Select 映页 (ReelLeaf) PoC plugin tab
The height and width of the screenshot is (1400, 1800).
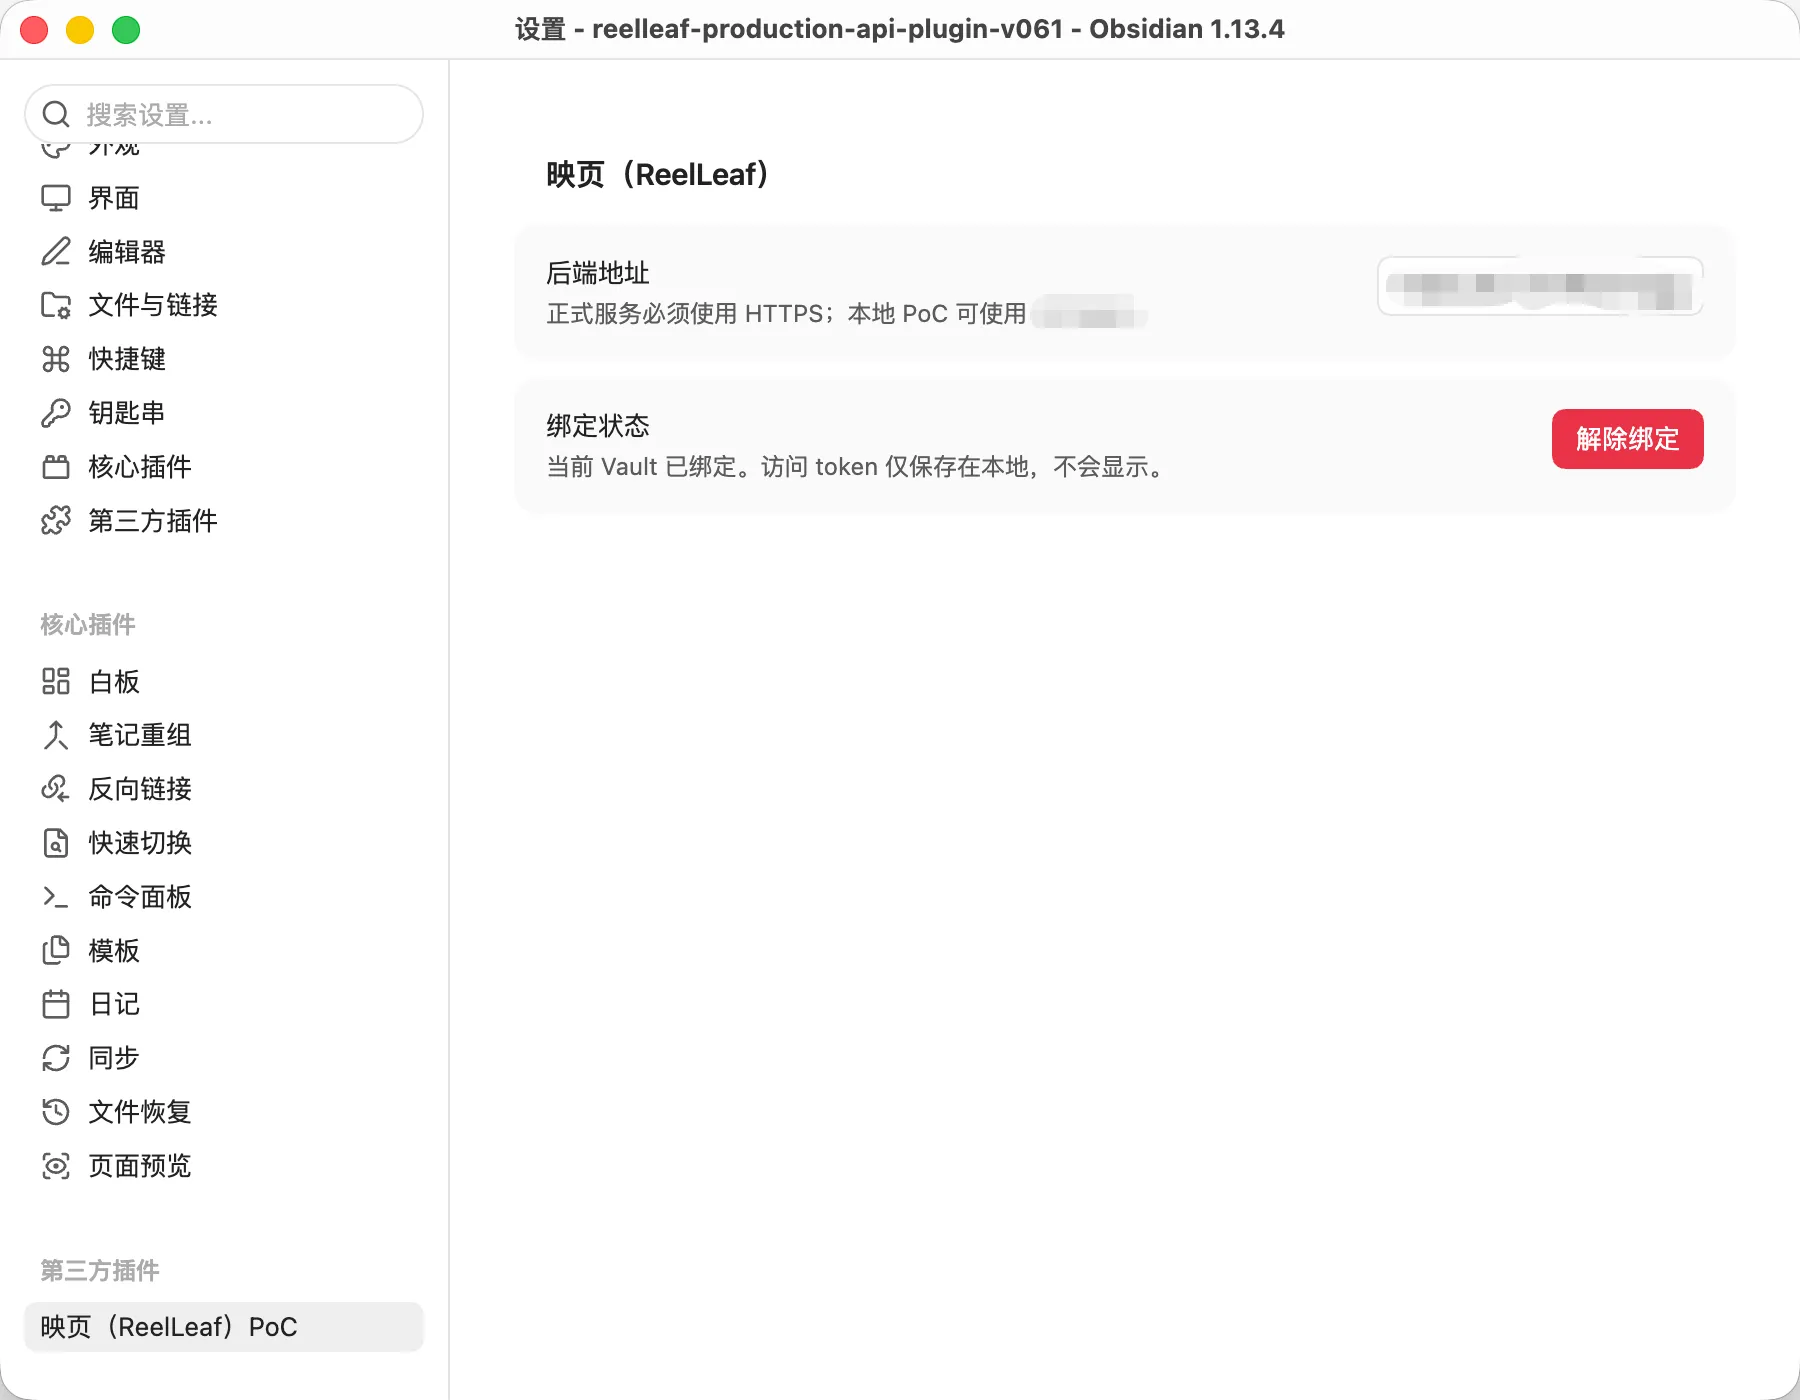tap(224, 1327)
